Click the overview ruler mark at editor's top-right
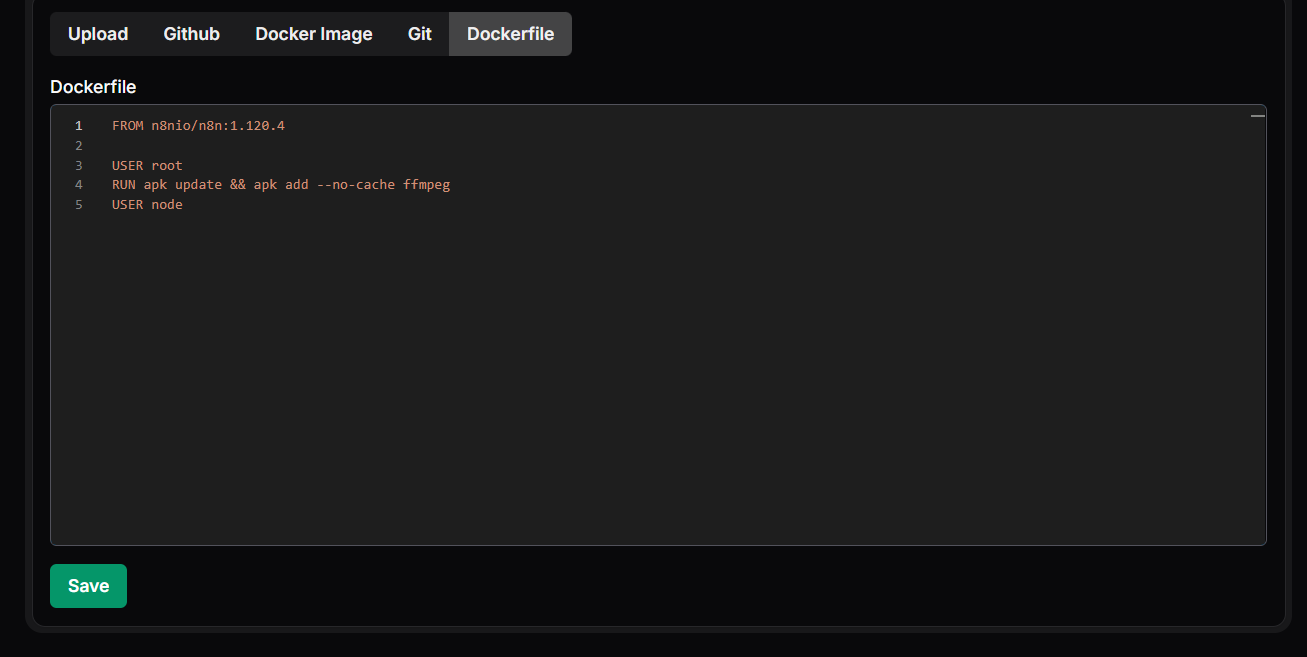Screen dimensions: 1307x657 coord(1257,117)
